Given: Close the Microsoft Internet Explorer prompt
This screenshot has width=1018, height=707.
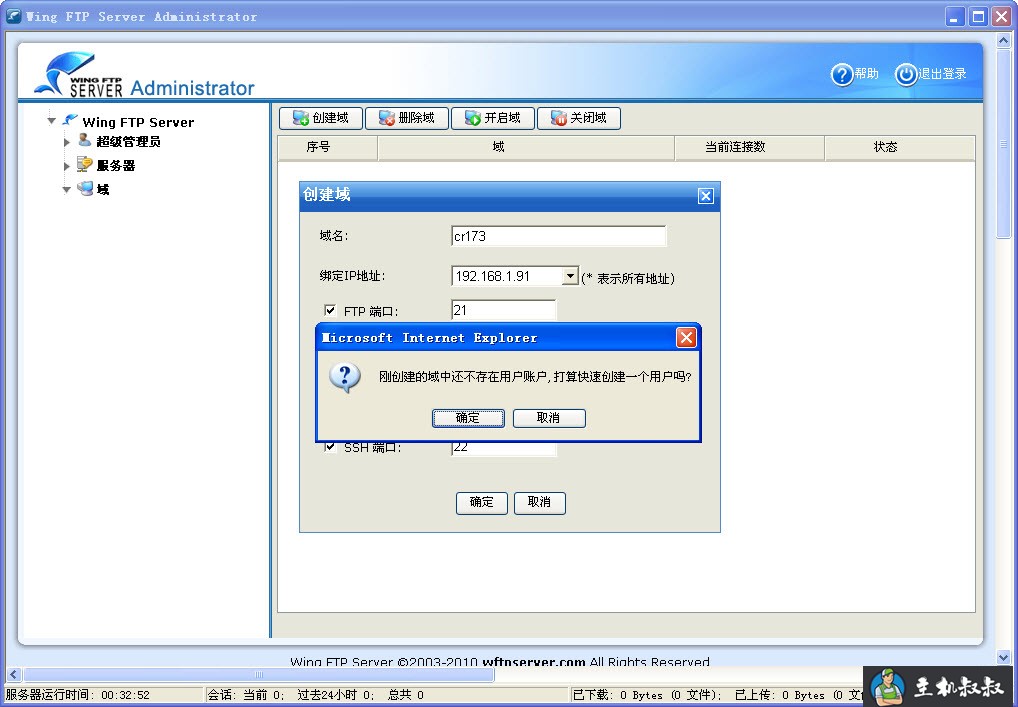Looking at the screenshot, I should tap(686, 338).
